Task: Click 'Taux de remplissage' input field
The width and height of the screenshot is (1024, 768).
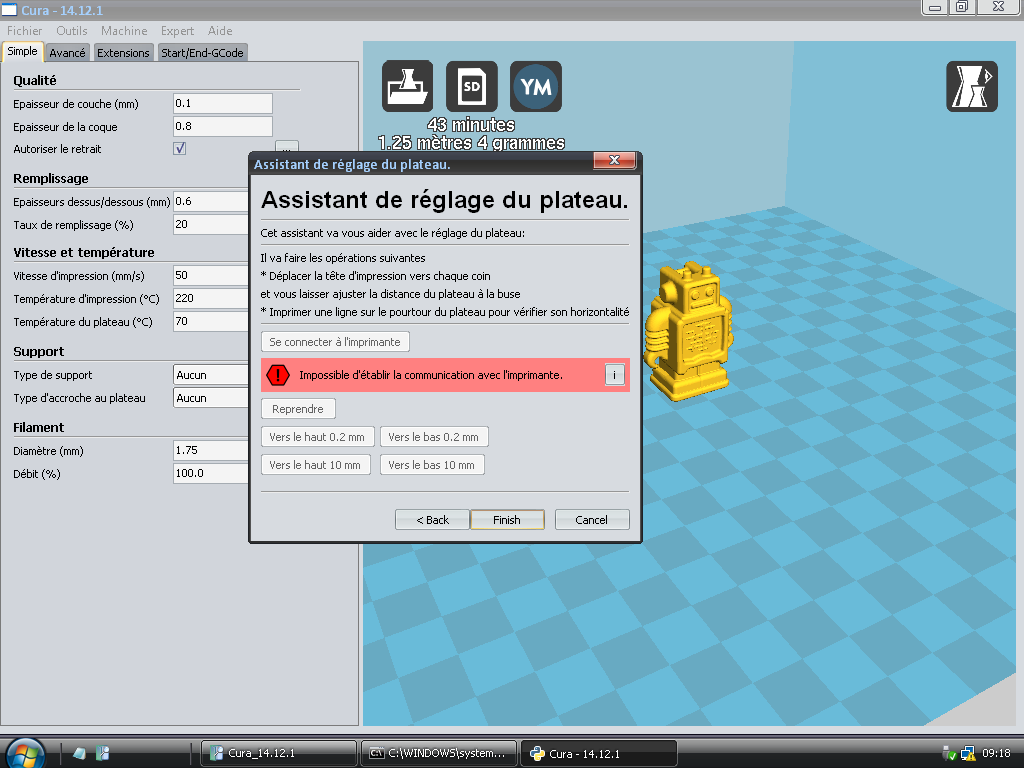Action: tap(211, 224)
